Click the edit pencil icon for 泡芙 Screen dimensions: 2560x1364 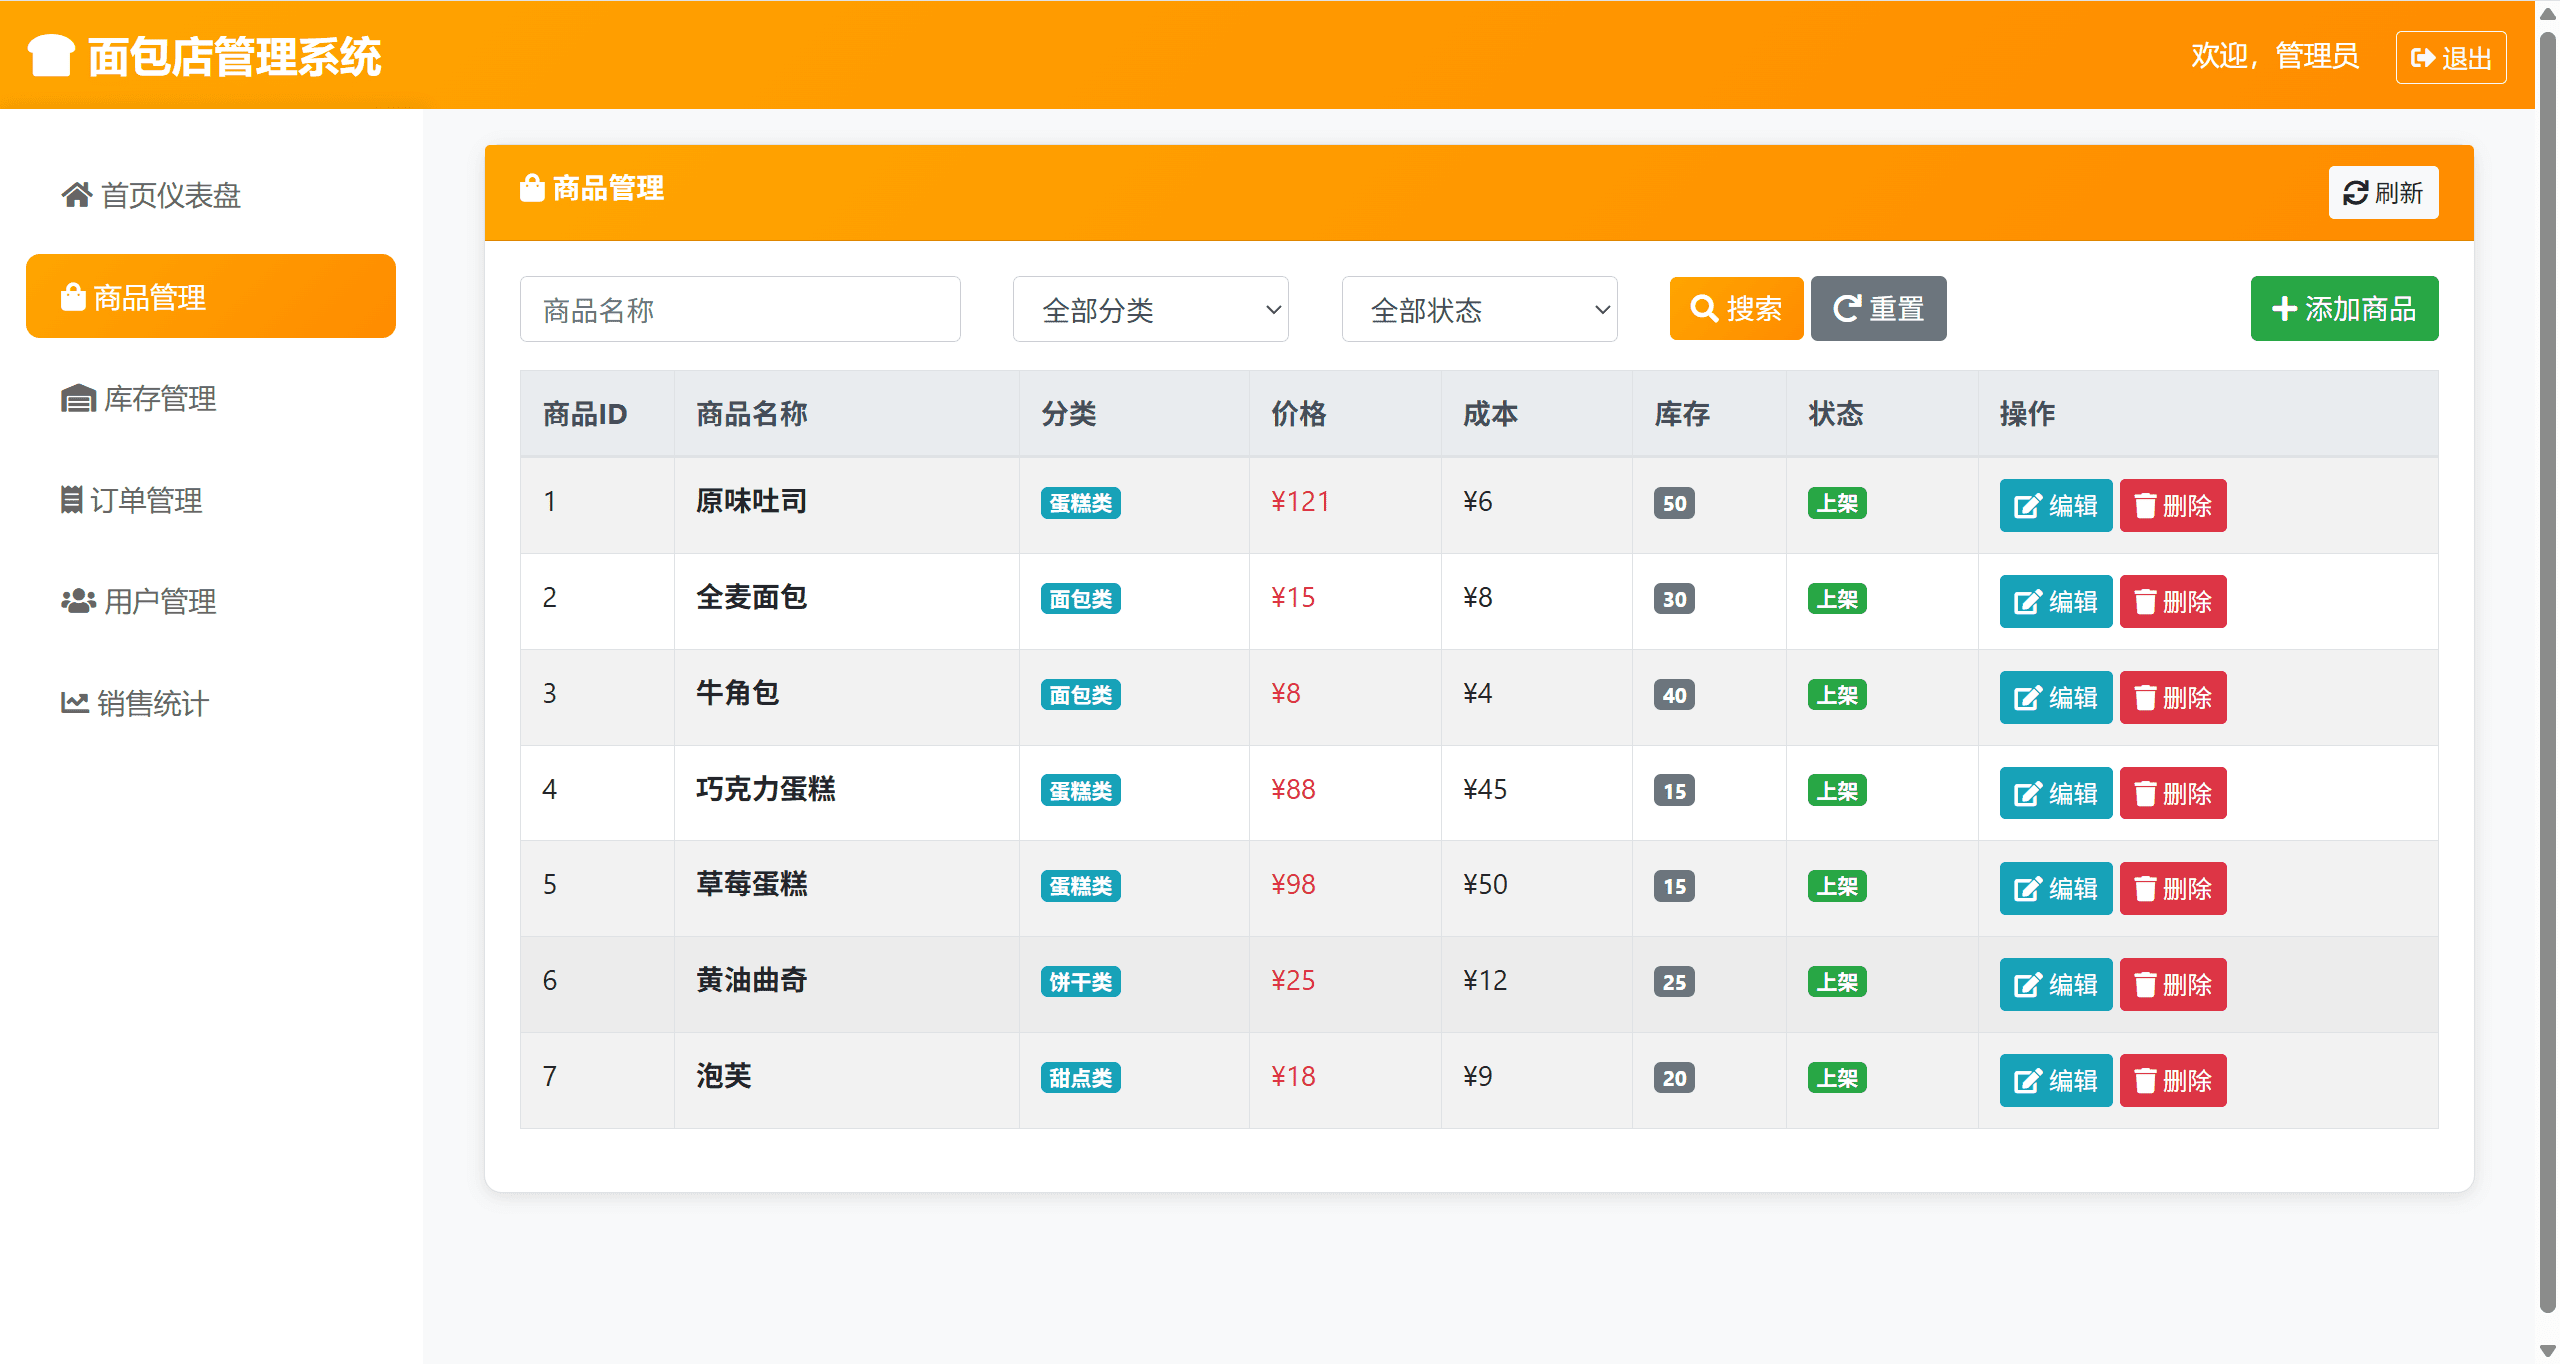(x=2027, y=1079)
